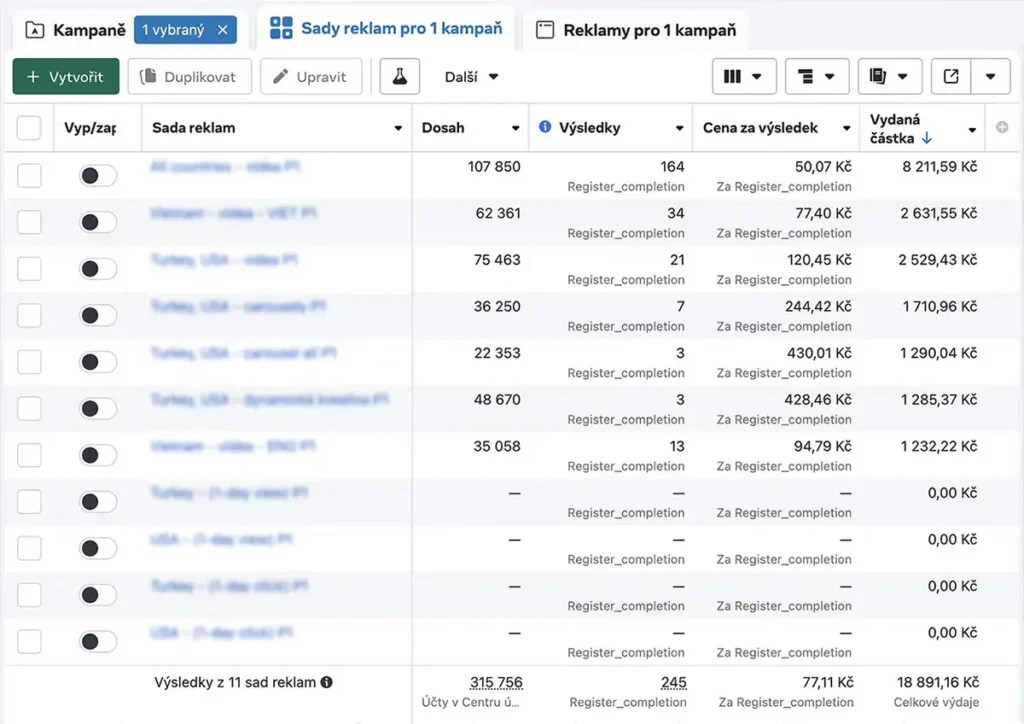
Task: Click the Duplikovat button
Action: [188, 77]
